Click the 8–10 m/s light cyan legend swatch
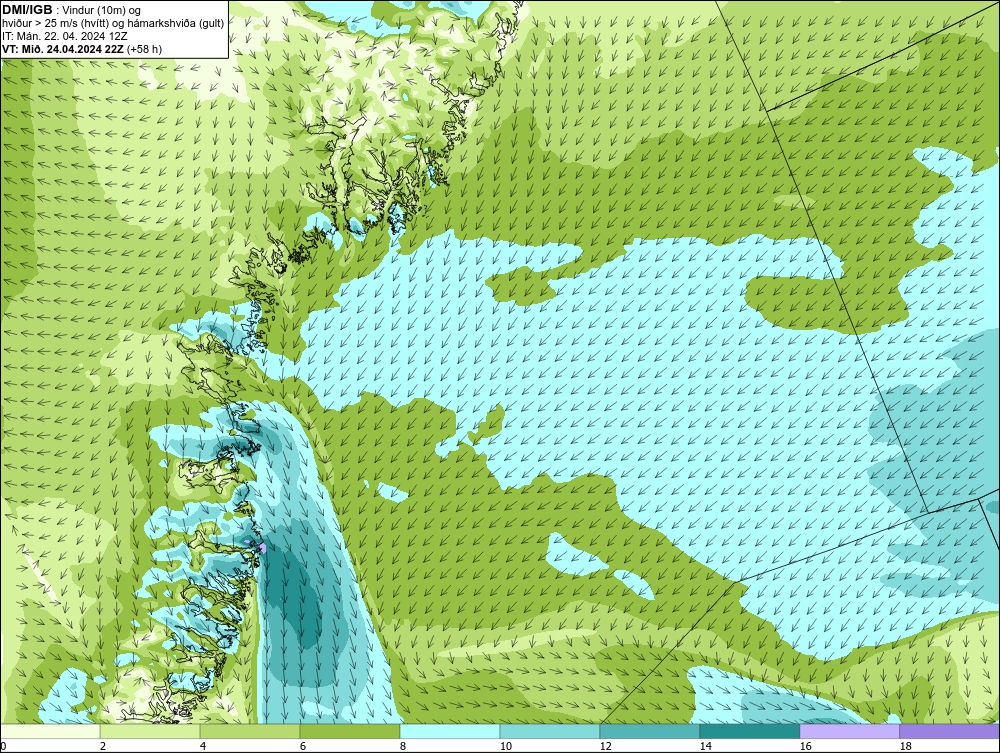 pos(450,731)
